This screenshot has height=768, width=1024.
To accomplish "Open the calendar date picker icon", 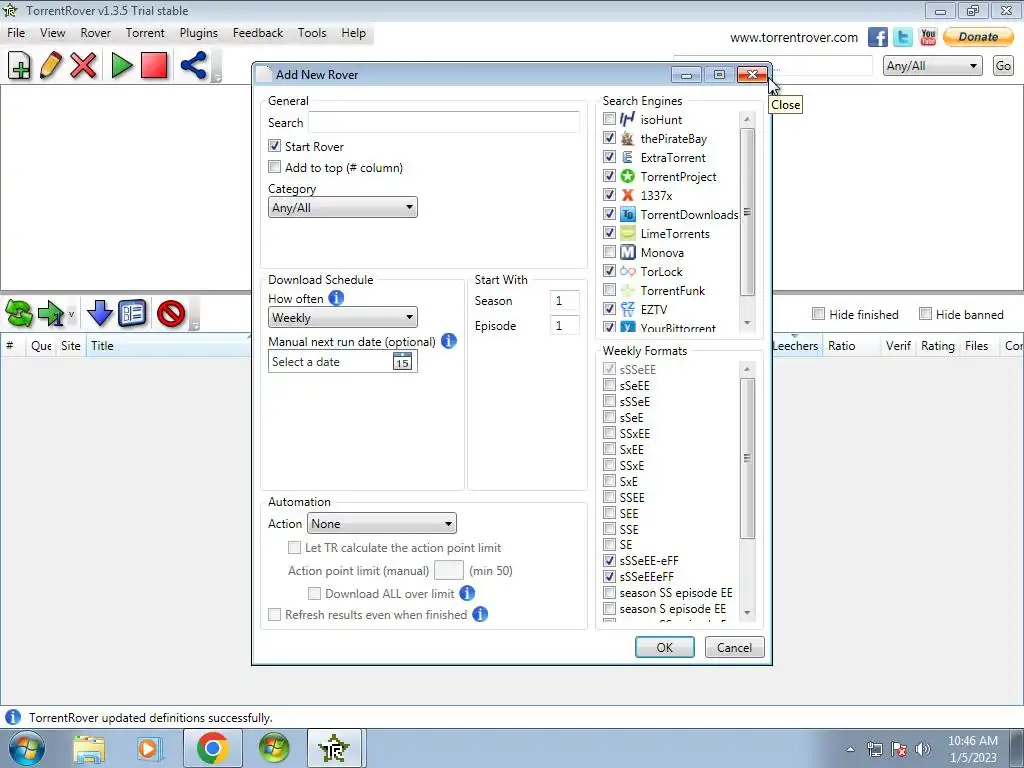I will click(402, 361).
